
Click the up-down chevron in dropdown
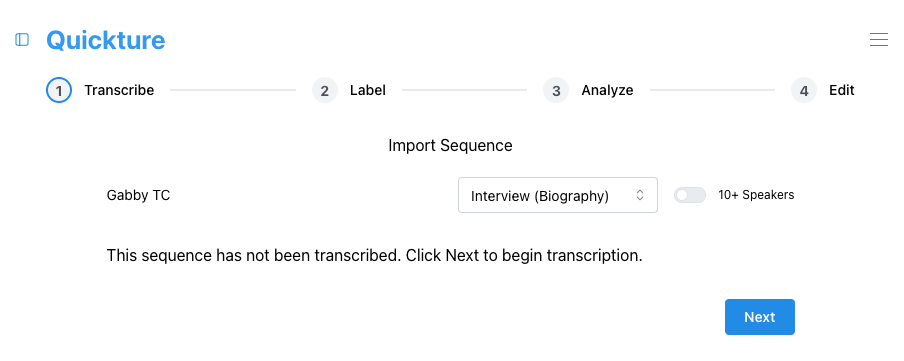(x=639, y=195)
